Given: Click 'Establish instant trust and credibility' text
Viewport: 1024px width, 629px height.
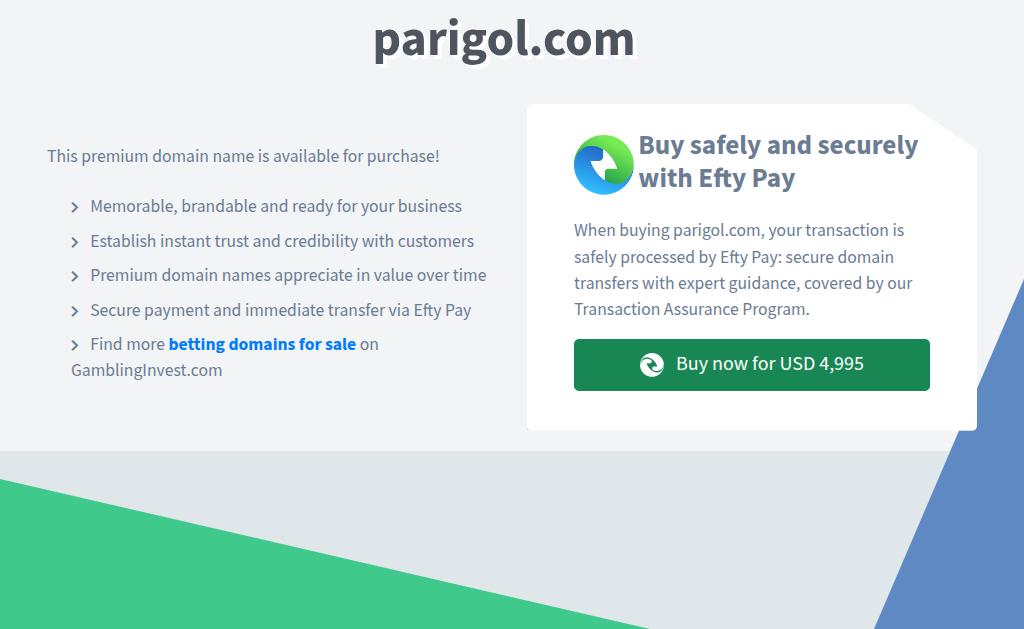Looking at the screenshot, I should (x=282, y=241).
